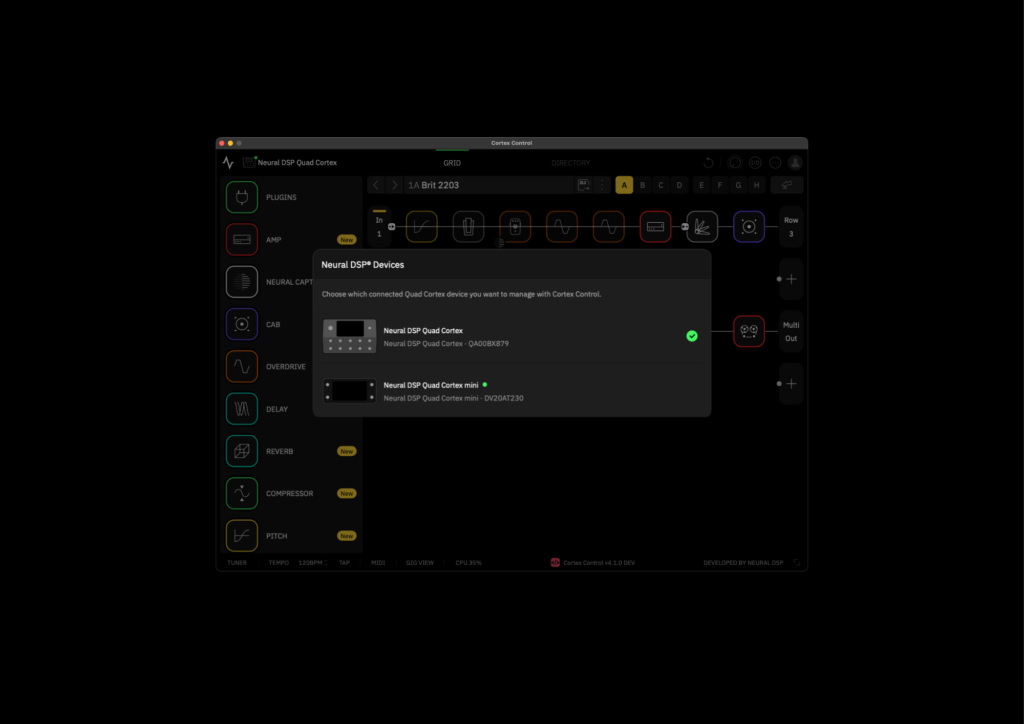Image resolution: width=1024 pixels, height=724 pixels.
Task: Click the Quad Cortex mini thumbnail image
Action: click(x=349, y=391)
